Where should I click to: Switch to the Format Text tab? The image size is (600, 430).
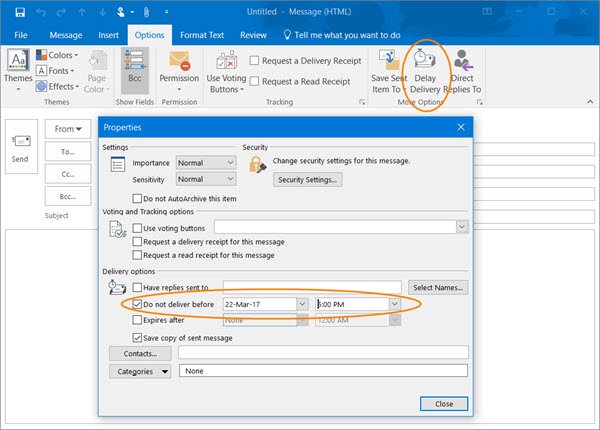200,34
